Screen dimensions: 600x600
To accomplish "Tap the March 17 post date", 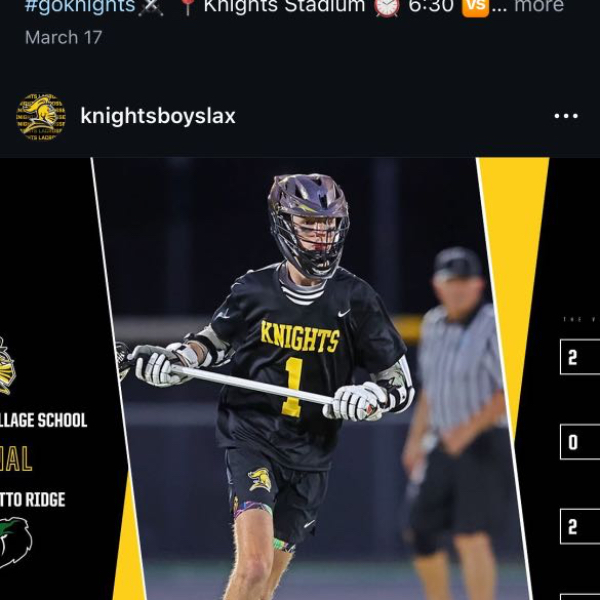I will click(64, 38).
